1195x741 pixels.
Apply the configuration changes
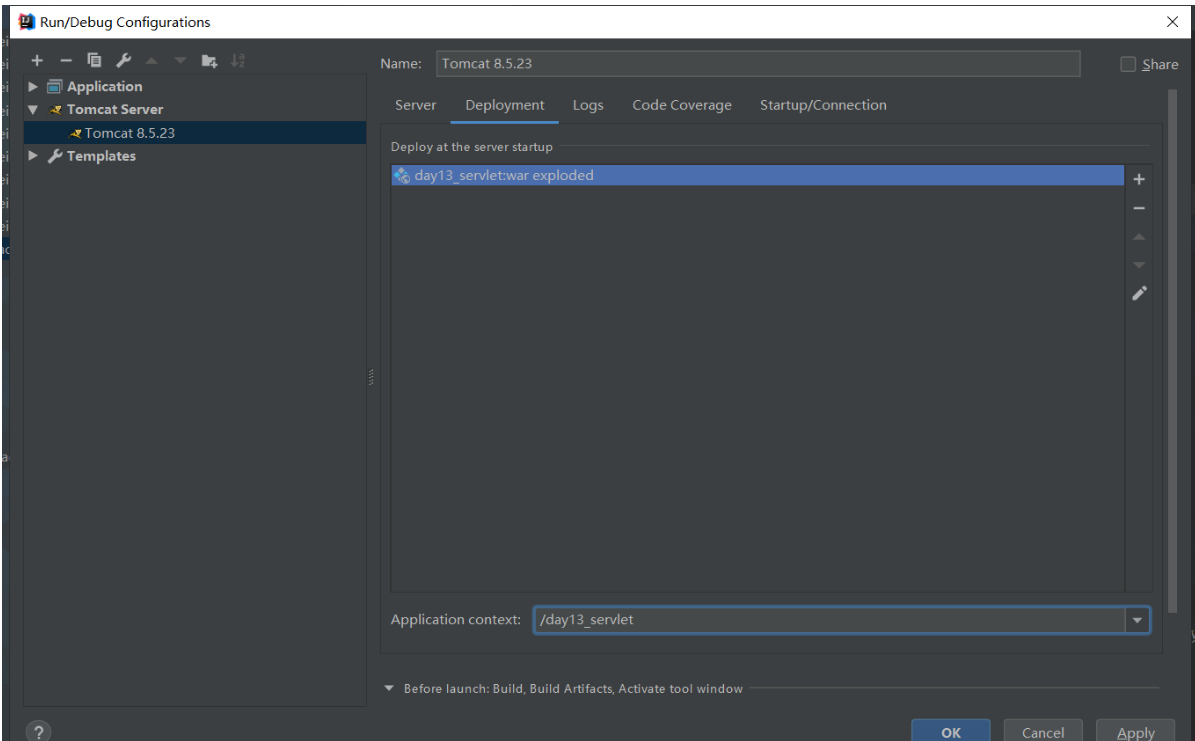(1136, 730)
